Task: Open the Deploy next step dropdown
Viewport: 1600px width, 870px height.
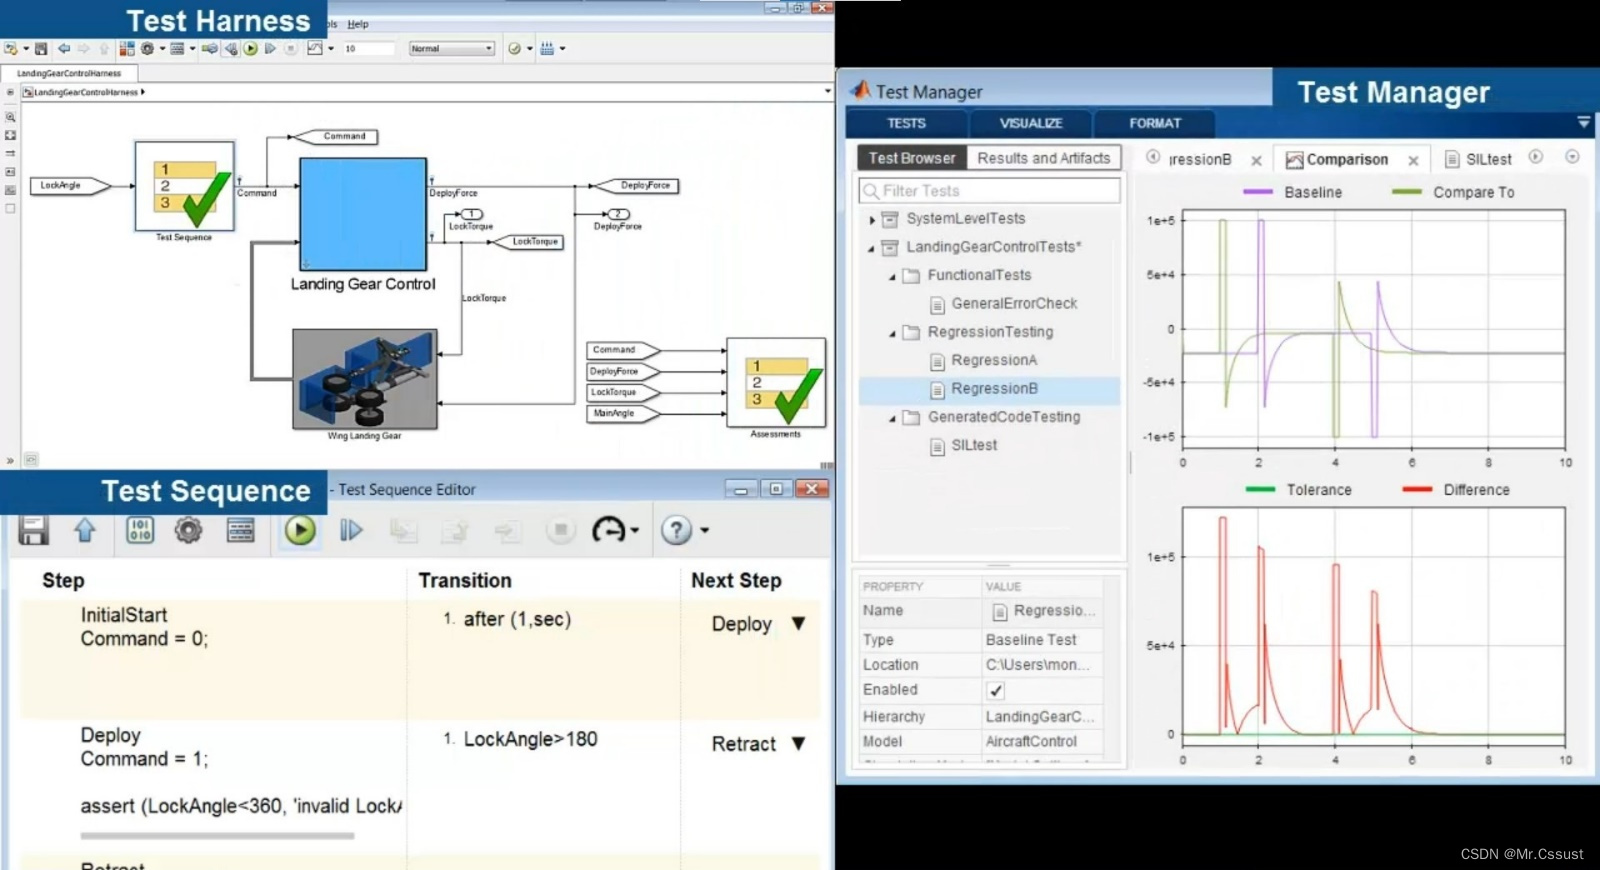Action: (798, 623)
